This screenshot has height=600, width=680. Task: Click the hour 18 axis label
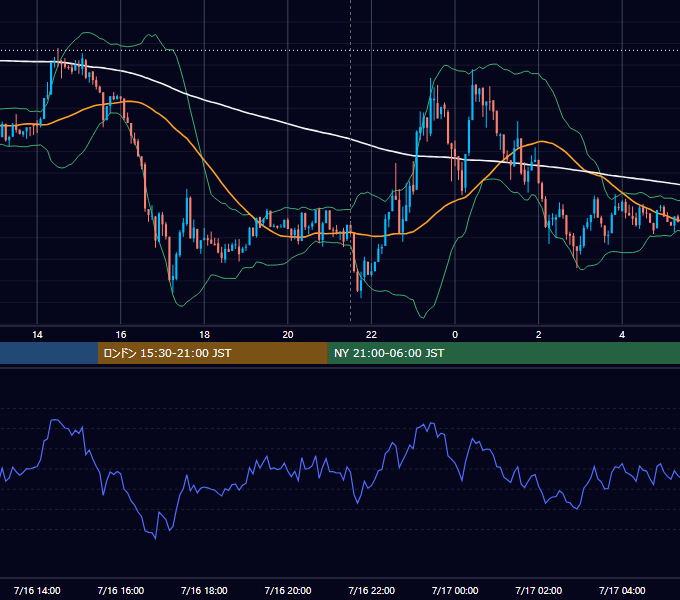coord(204,335)
